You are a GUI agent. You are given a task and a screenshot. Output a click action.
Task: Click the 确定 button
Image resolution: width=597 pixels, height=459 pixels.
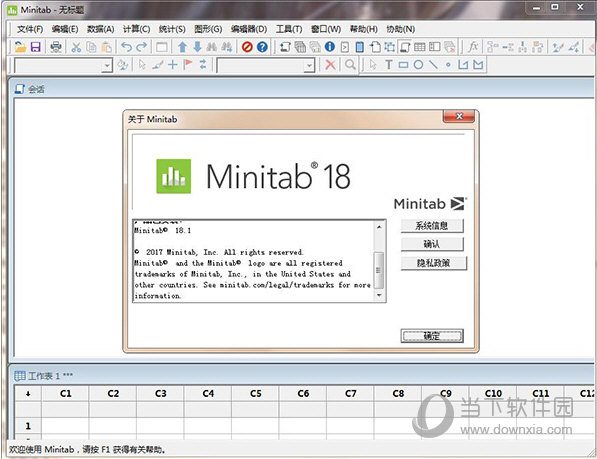tap(432, 336)
